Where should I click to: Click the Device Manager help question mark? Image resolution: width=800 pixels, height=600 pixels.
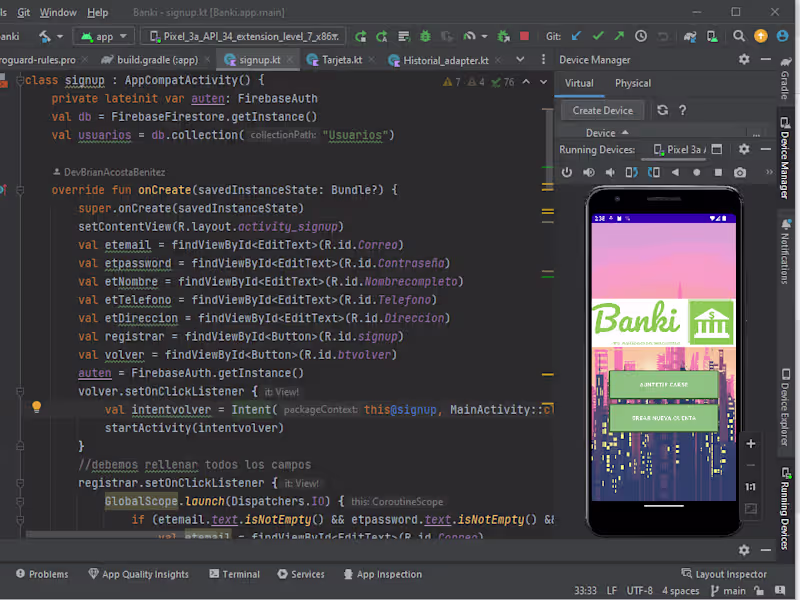[x=683, y=110]
